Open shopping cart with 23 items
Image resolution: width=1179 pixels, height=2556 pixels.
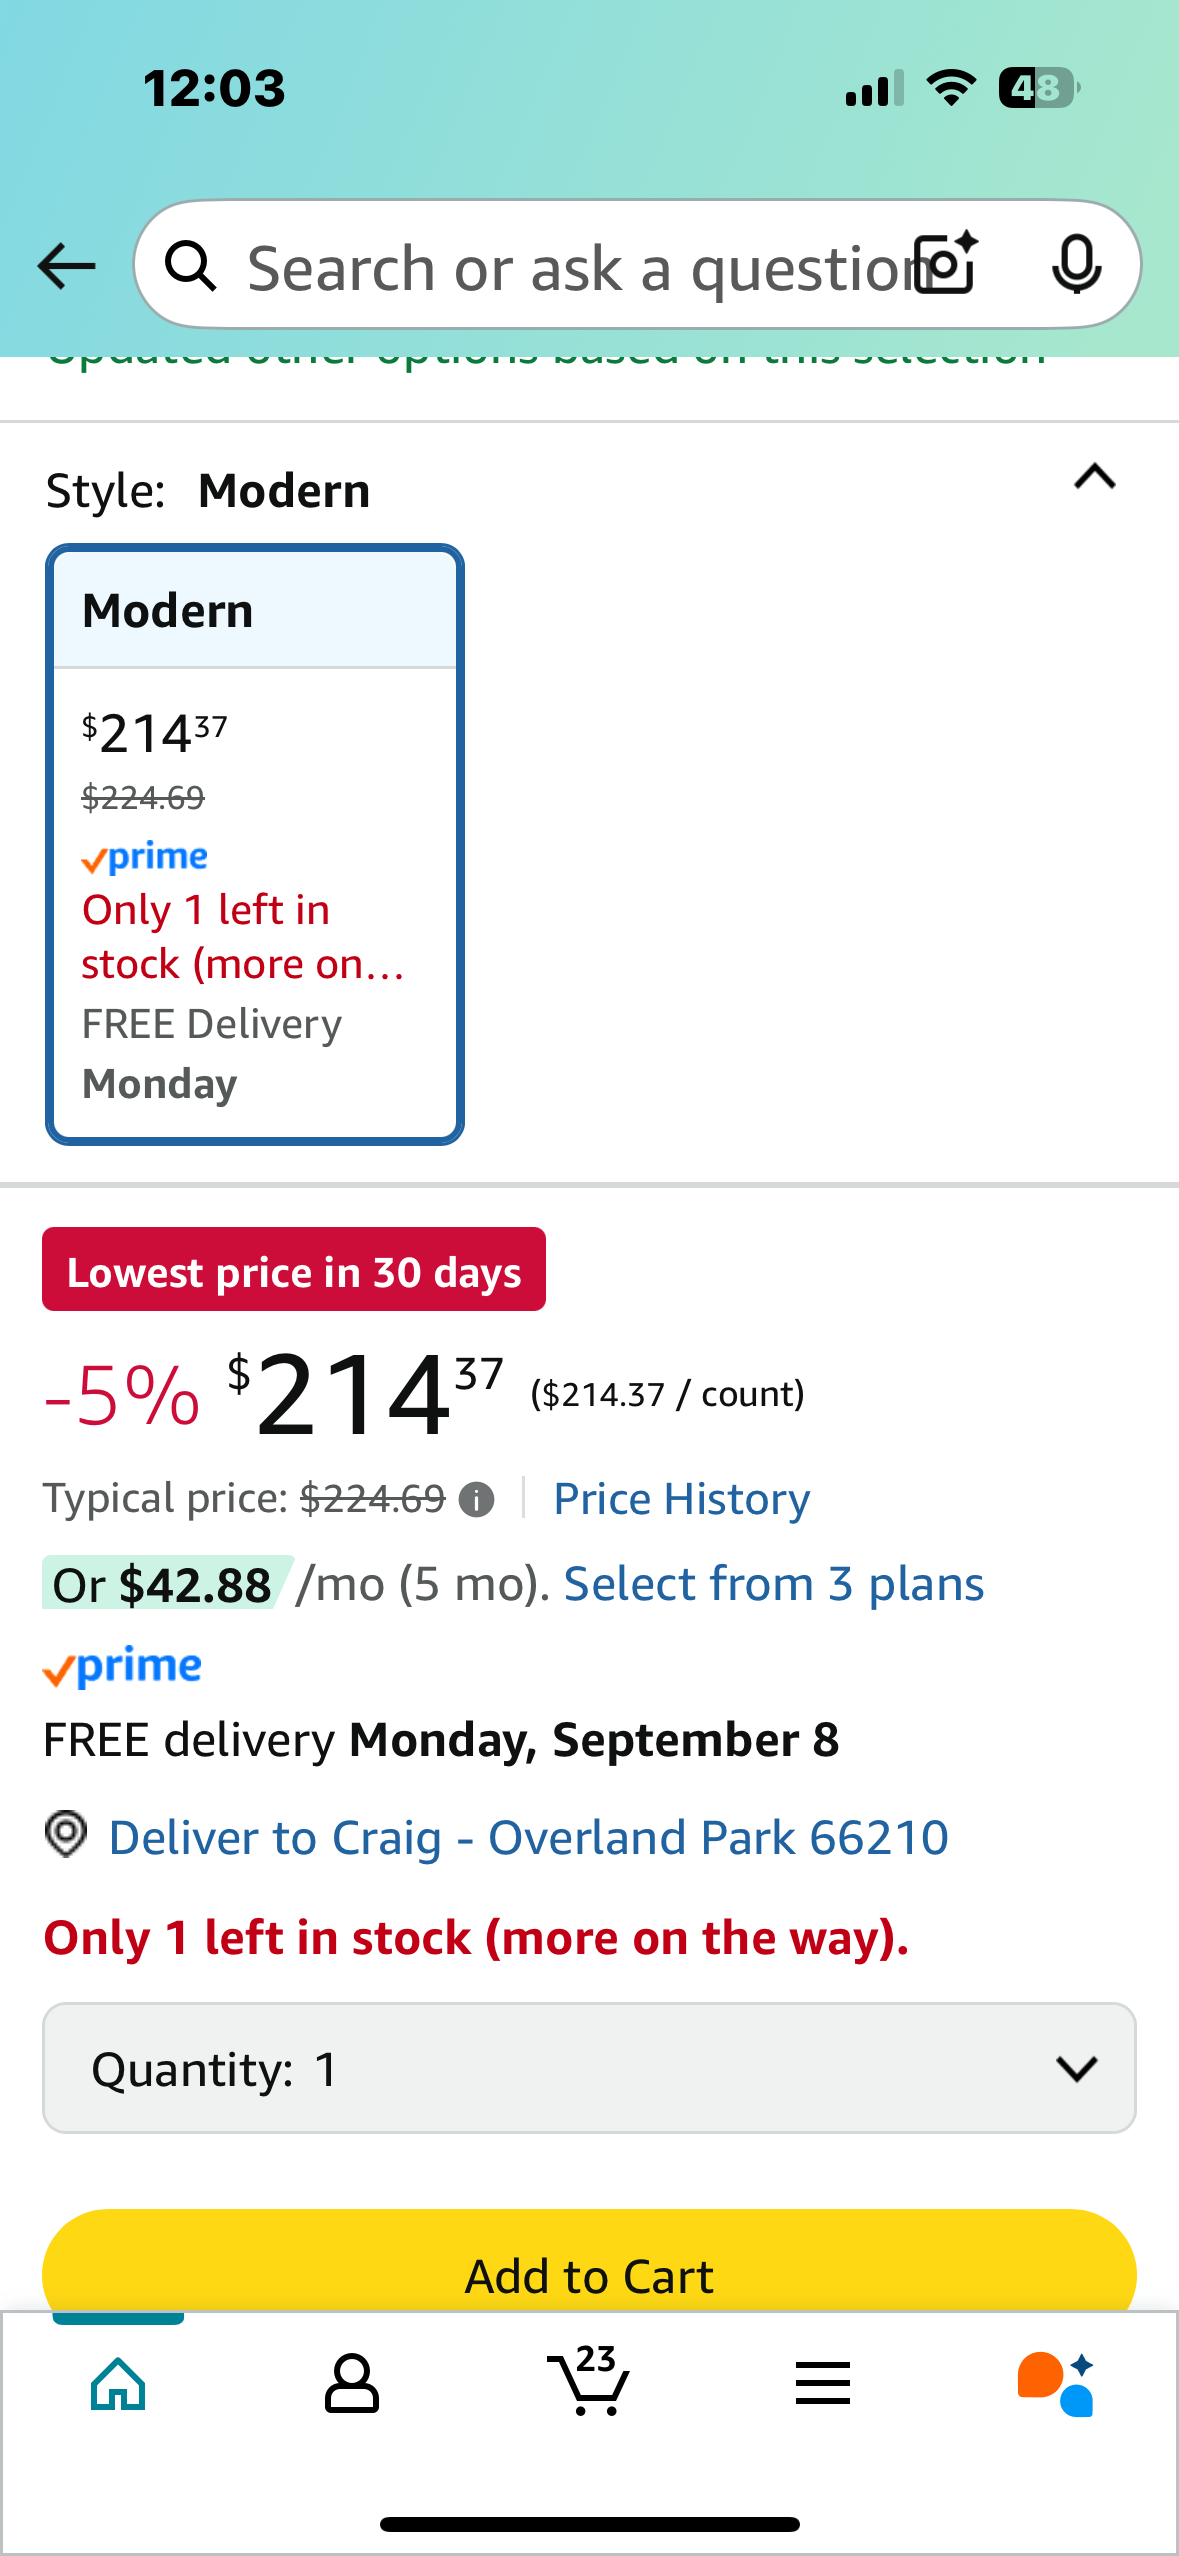(589, 2380)
